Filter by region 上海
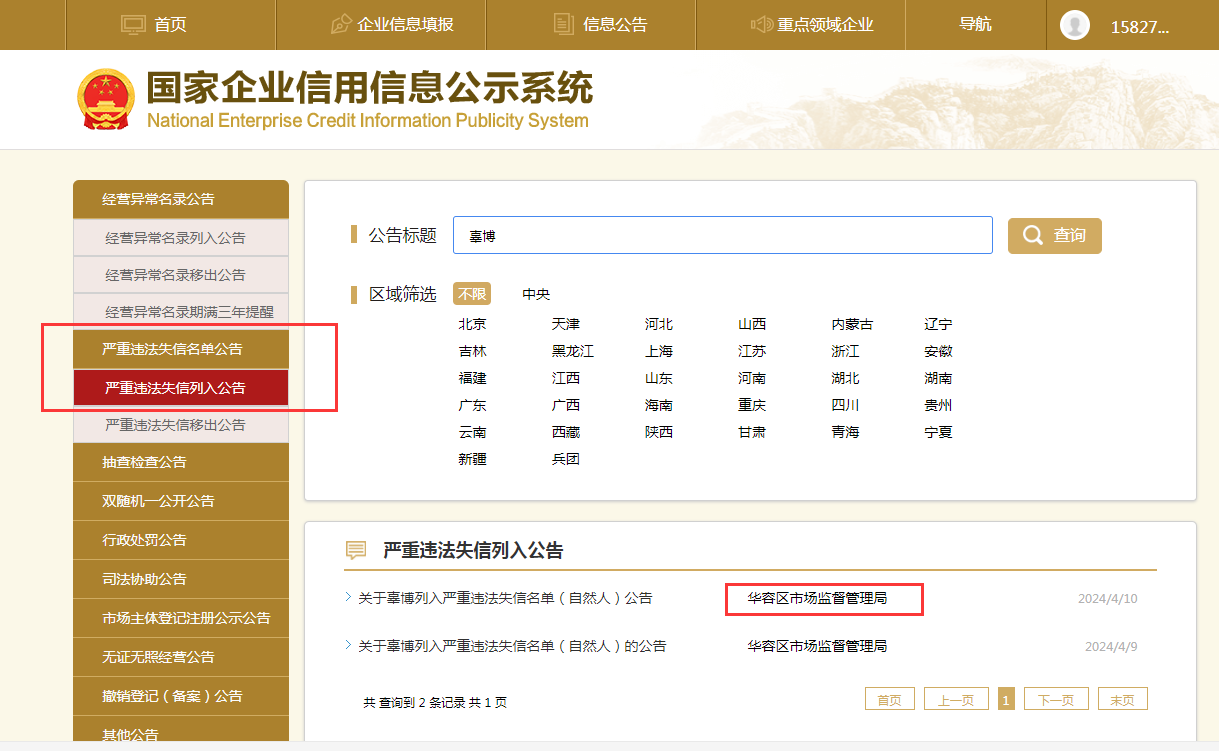Viewport: 1219px width, 751px height. (x=659, y=351)
